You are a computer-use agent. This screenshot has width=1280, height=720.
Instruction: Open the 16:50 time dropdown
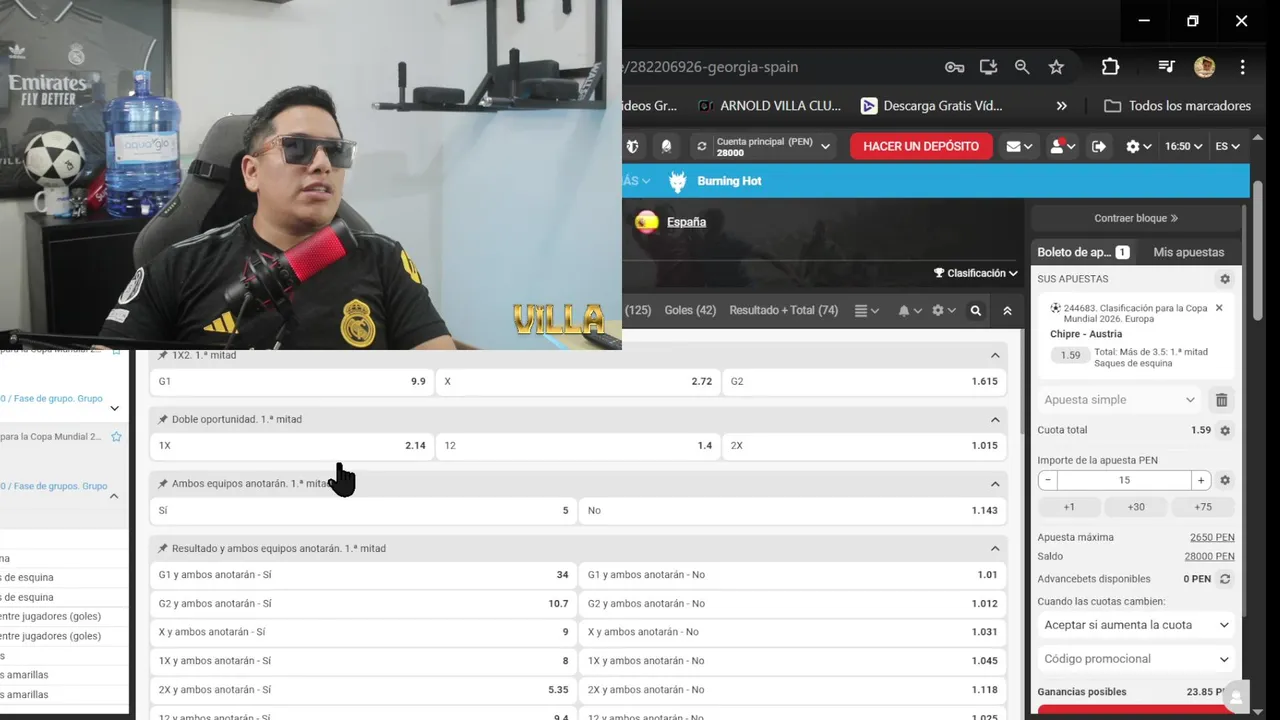1183,146
